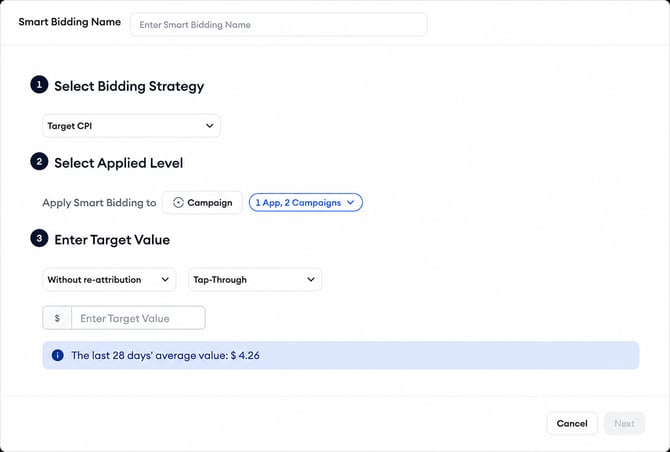Open the Tap-Through attribution dropdown
Screen dimensions: 670x452
click(x=255, y=280)
